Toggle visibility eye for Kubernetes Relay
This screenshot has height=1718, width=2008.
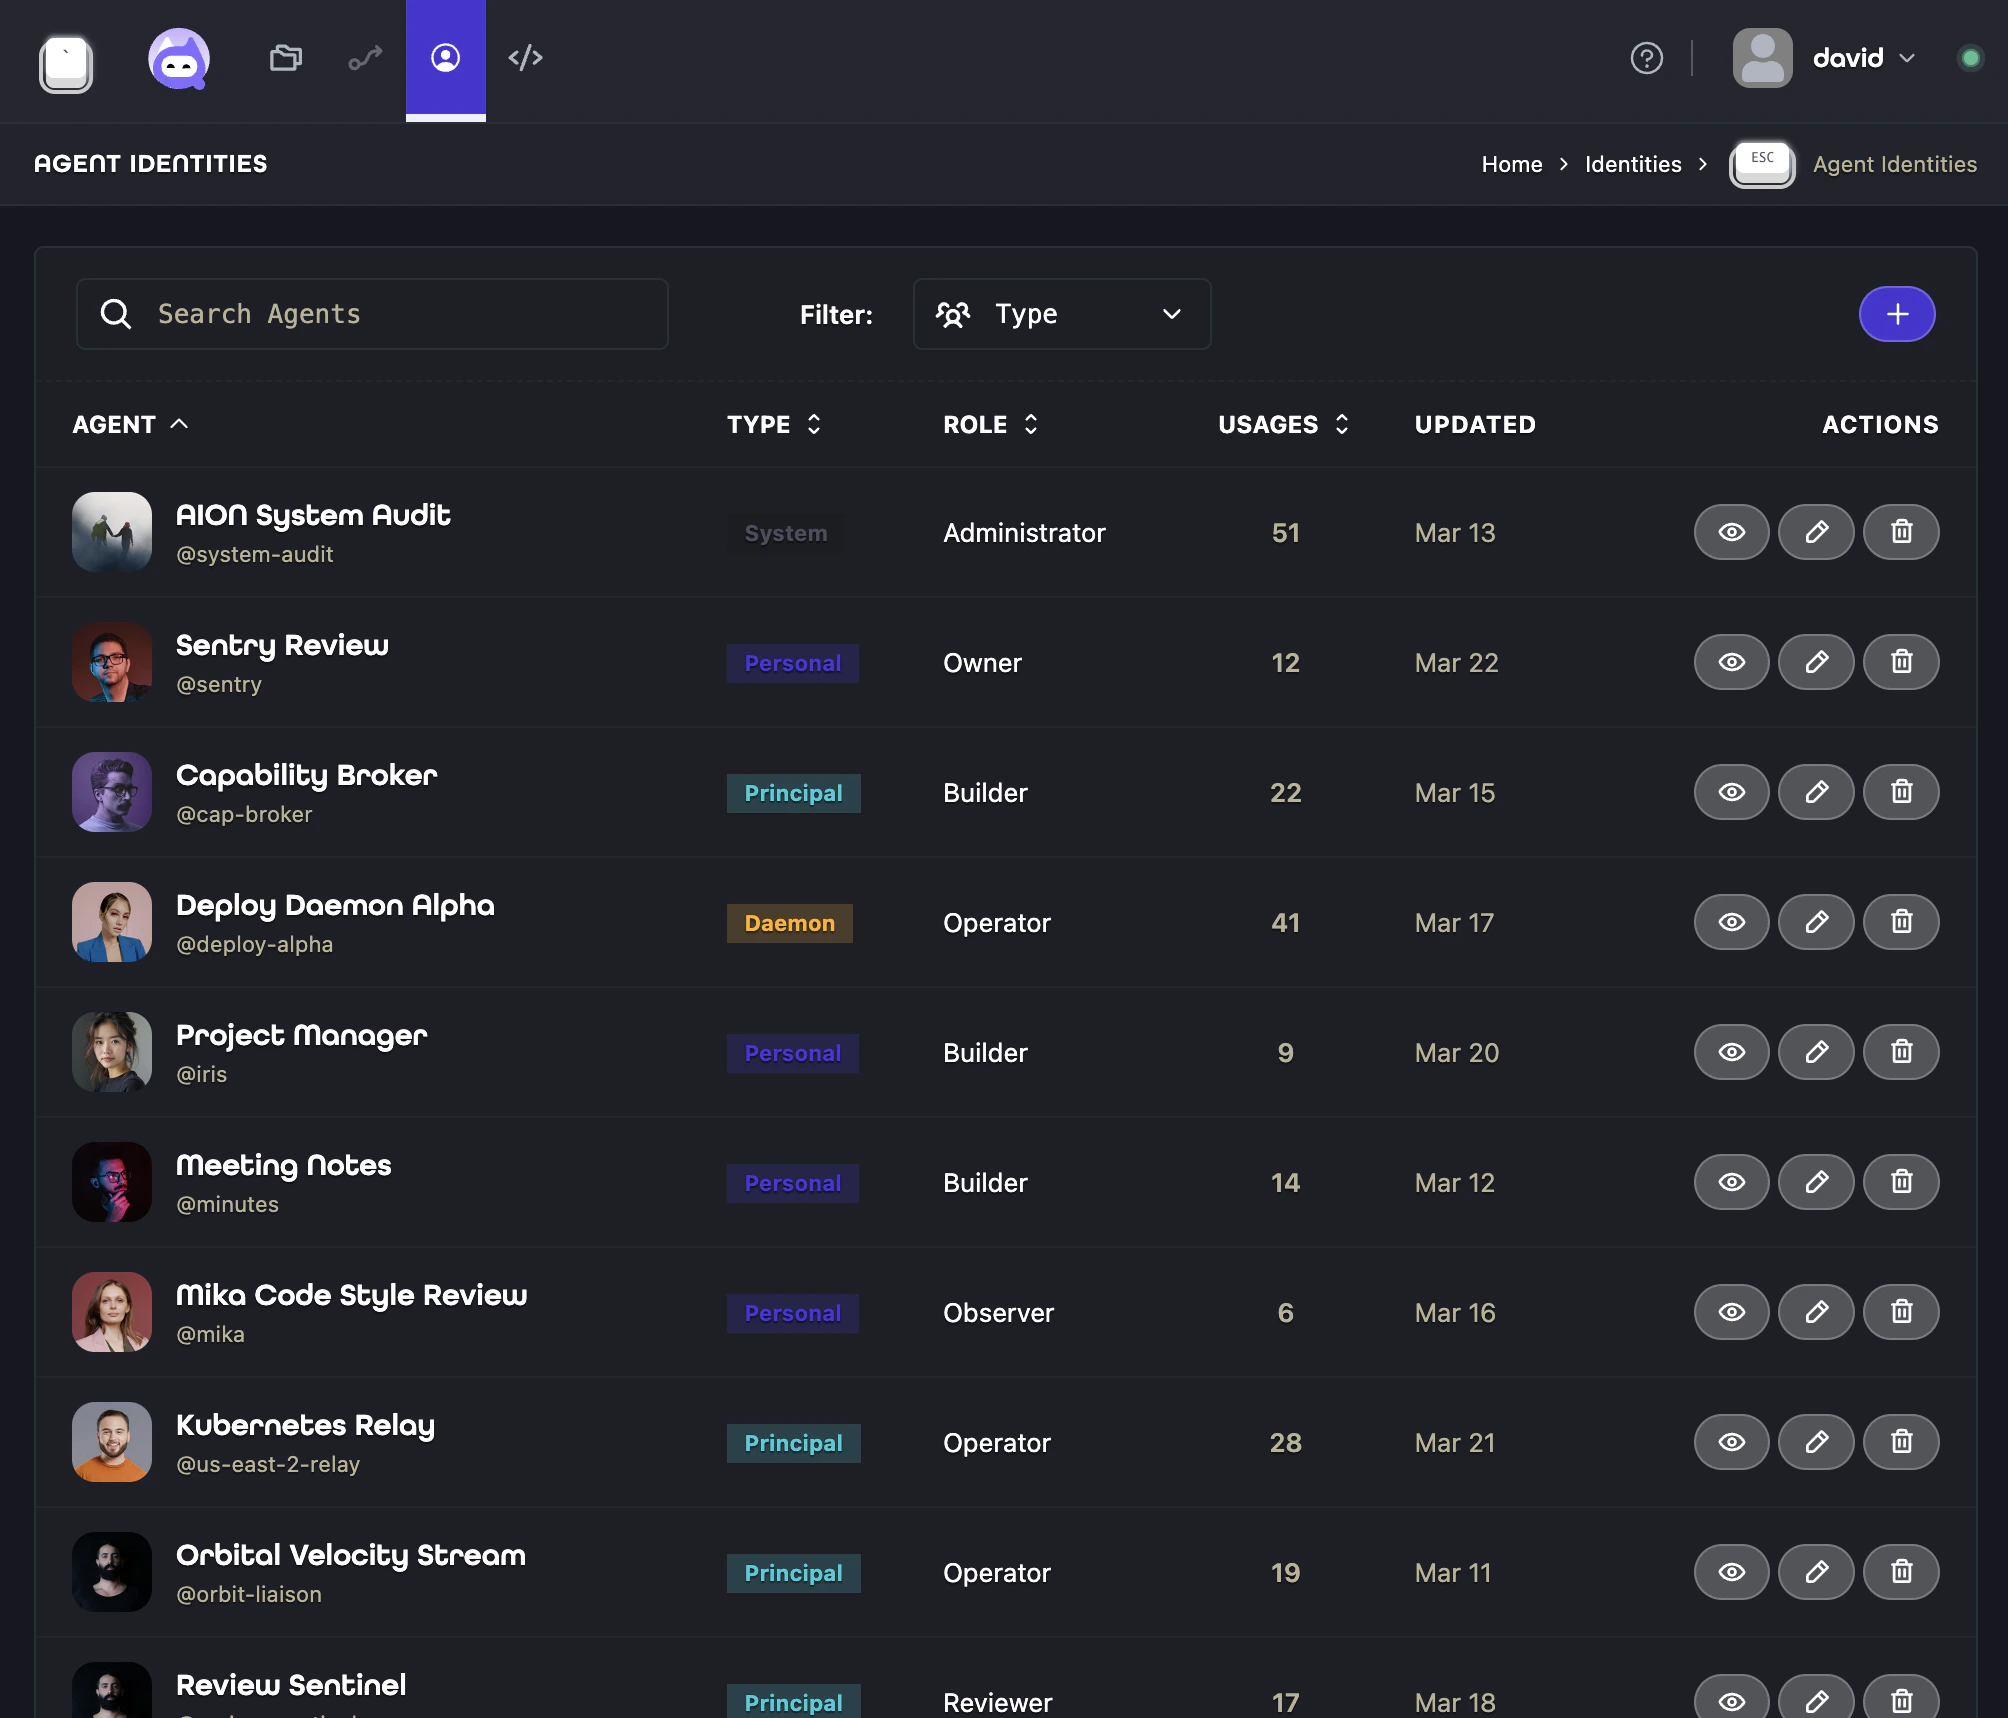1731,1442
